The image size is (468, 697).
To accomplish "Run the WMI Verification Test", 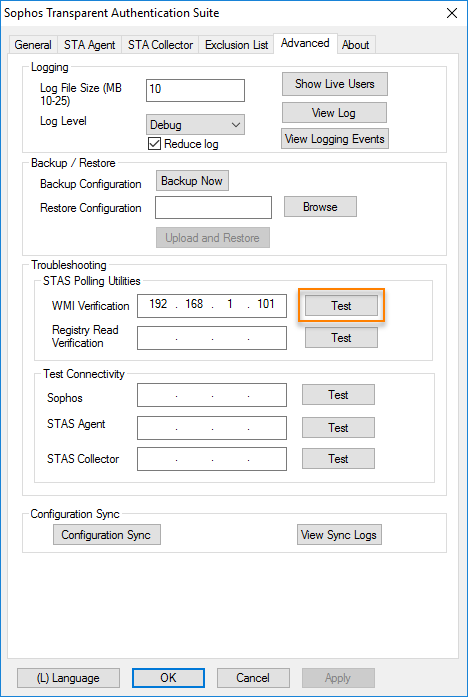I will (341, 306).
